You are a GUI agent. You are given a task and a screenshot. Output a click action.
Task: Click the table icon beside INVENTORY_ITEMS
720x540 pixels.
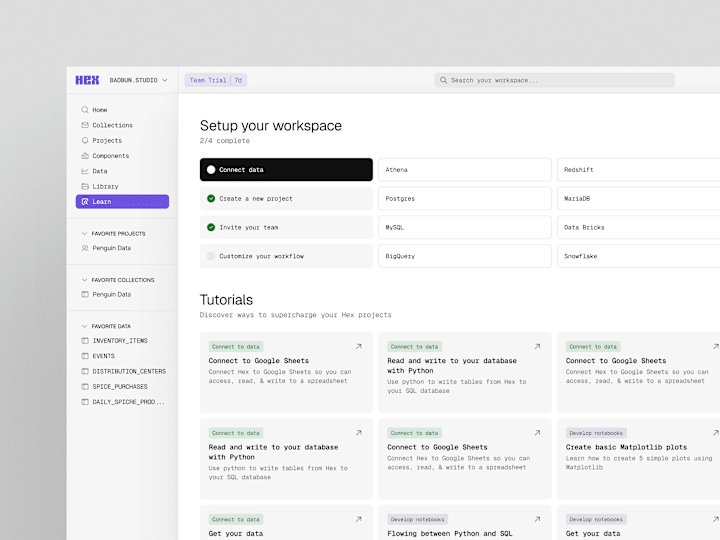[x=85, y=341]
